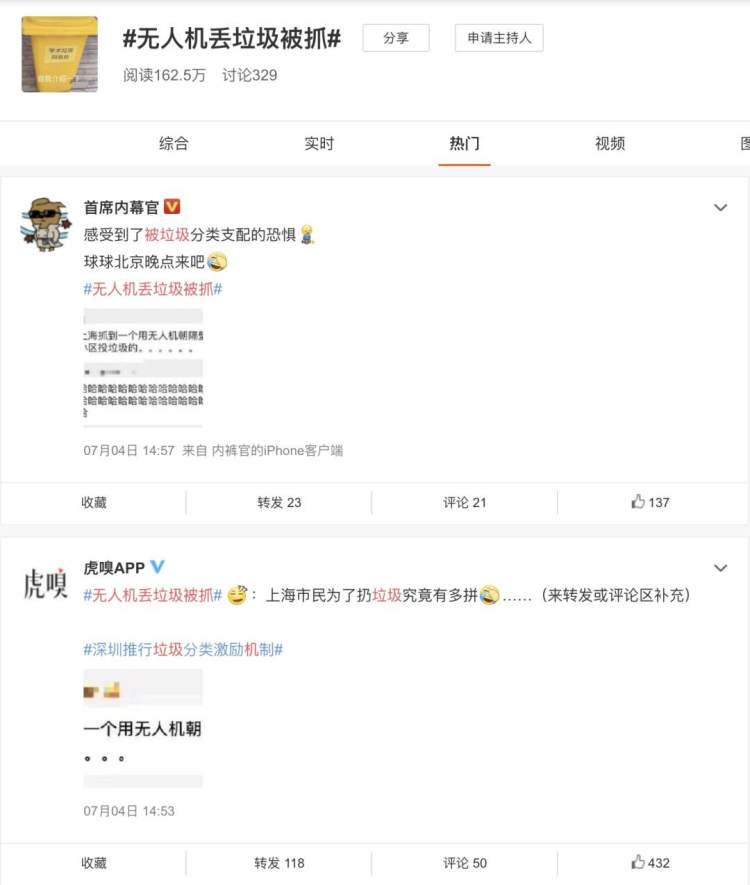
Task: Open the yellow trash bin topic image
Action: click(59, 54)
